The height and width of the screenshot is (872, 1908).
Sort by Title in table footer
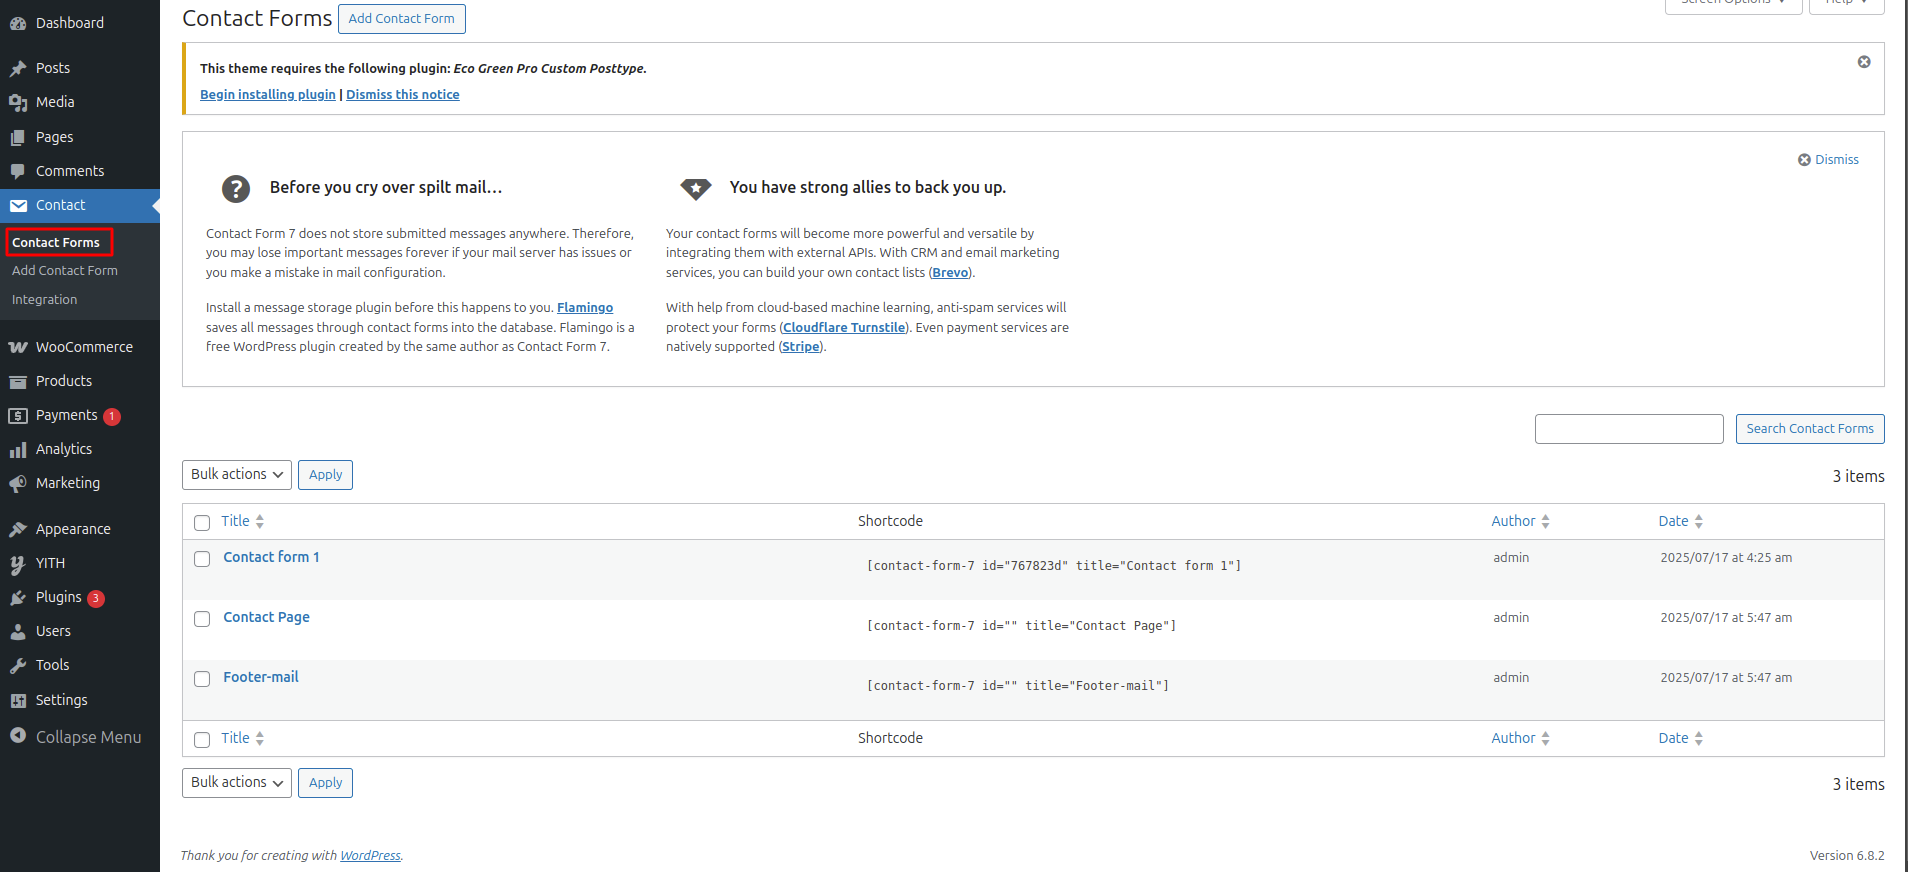[243, 738]
